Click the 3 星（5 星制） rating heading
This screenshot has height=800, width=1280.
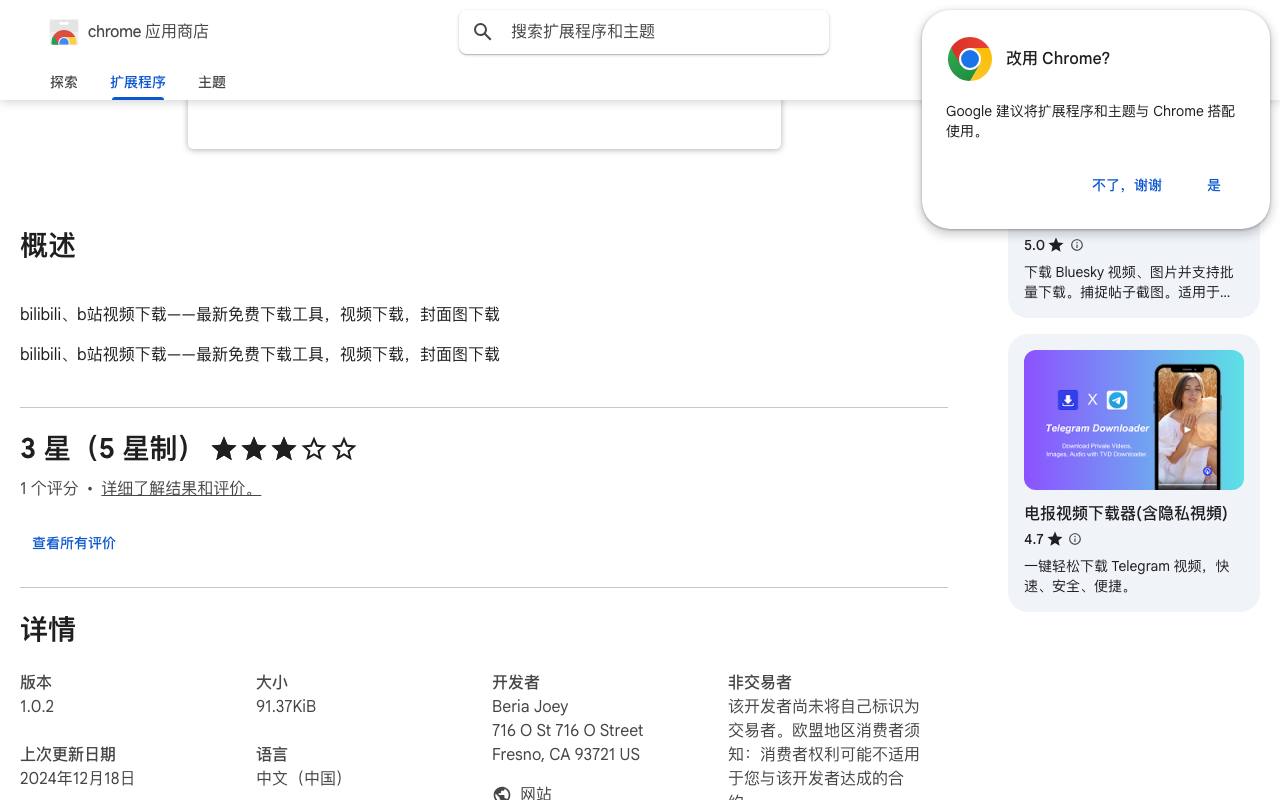(108, 449)
